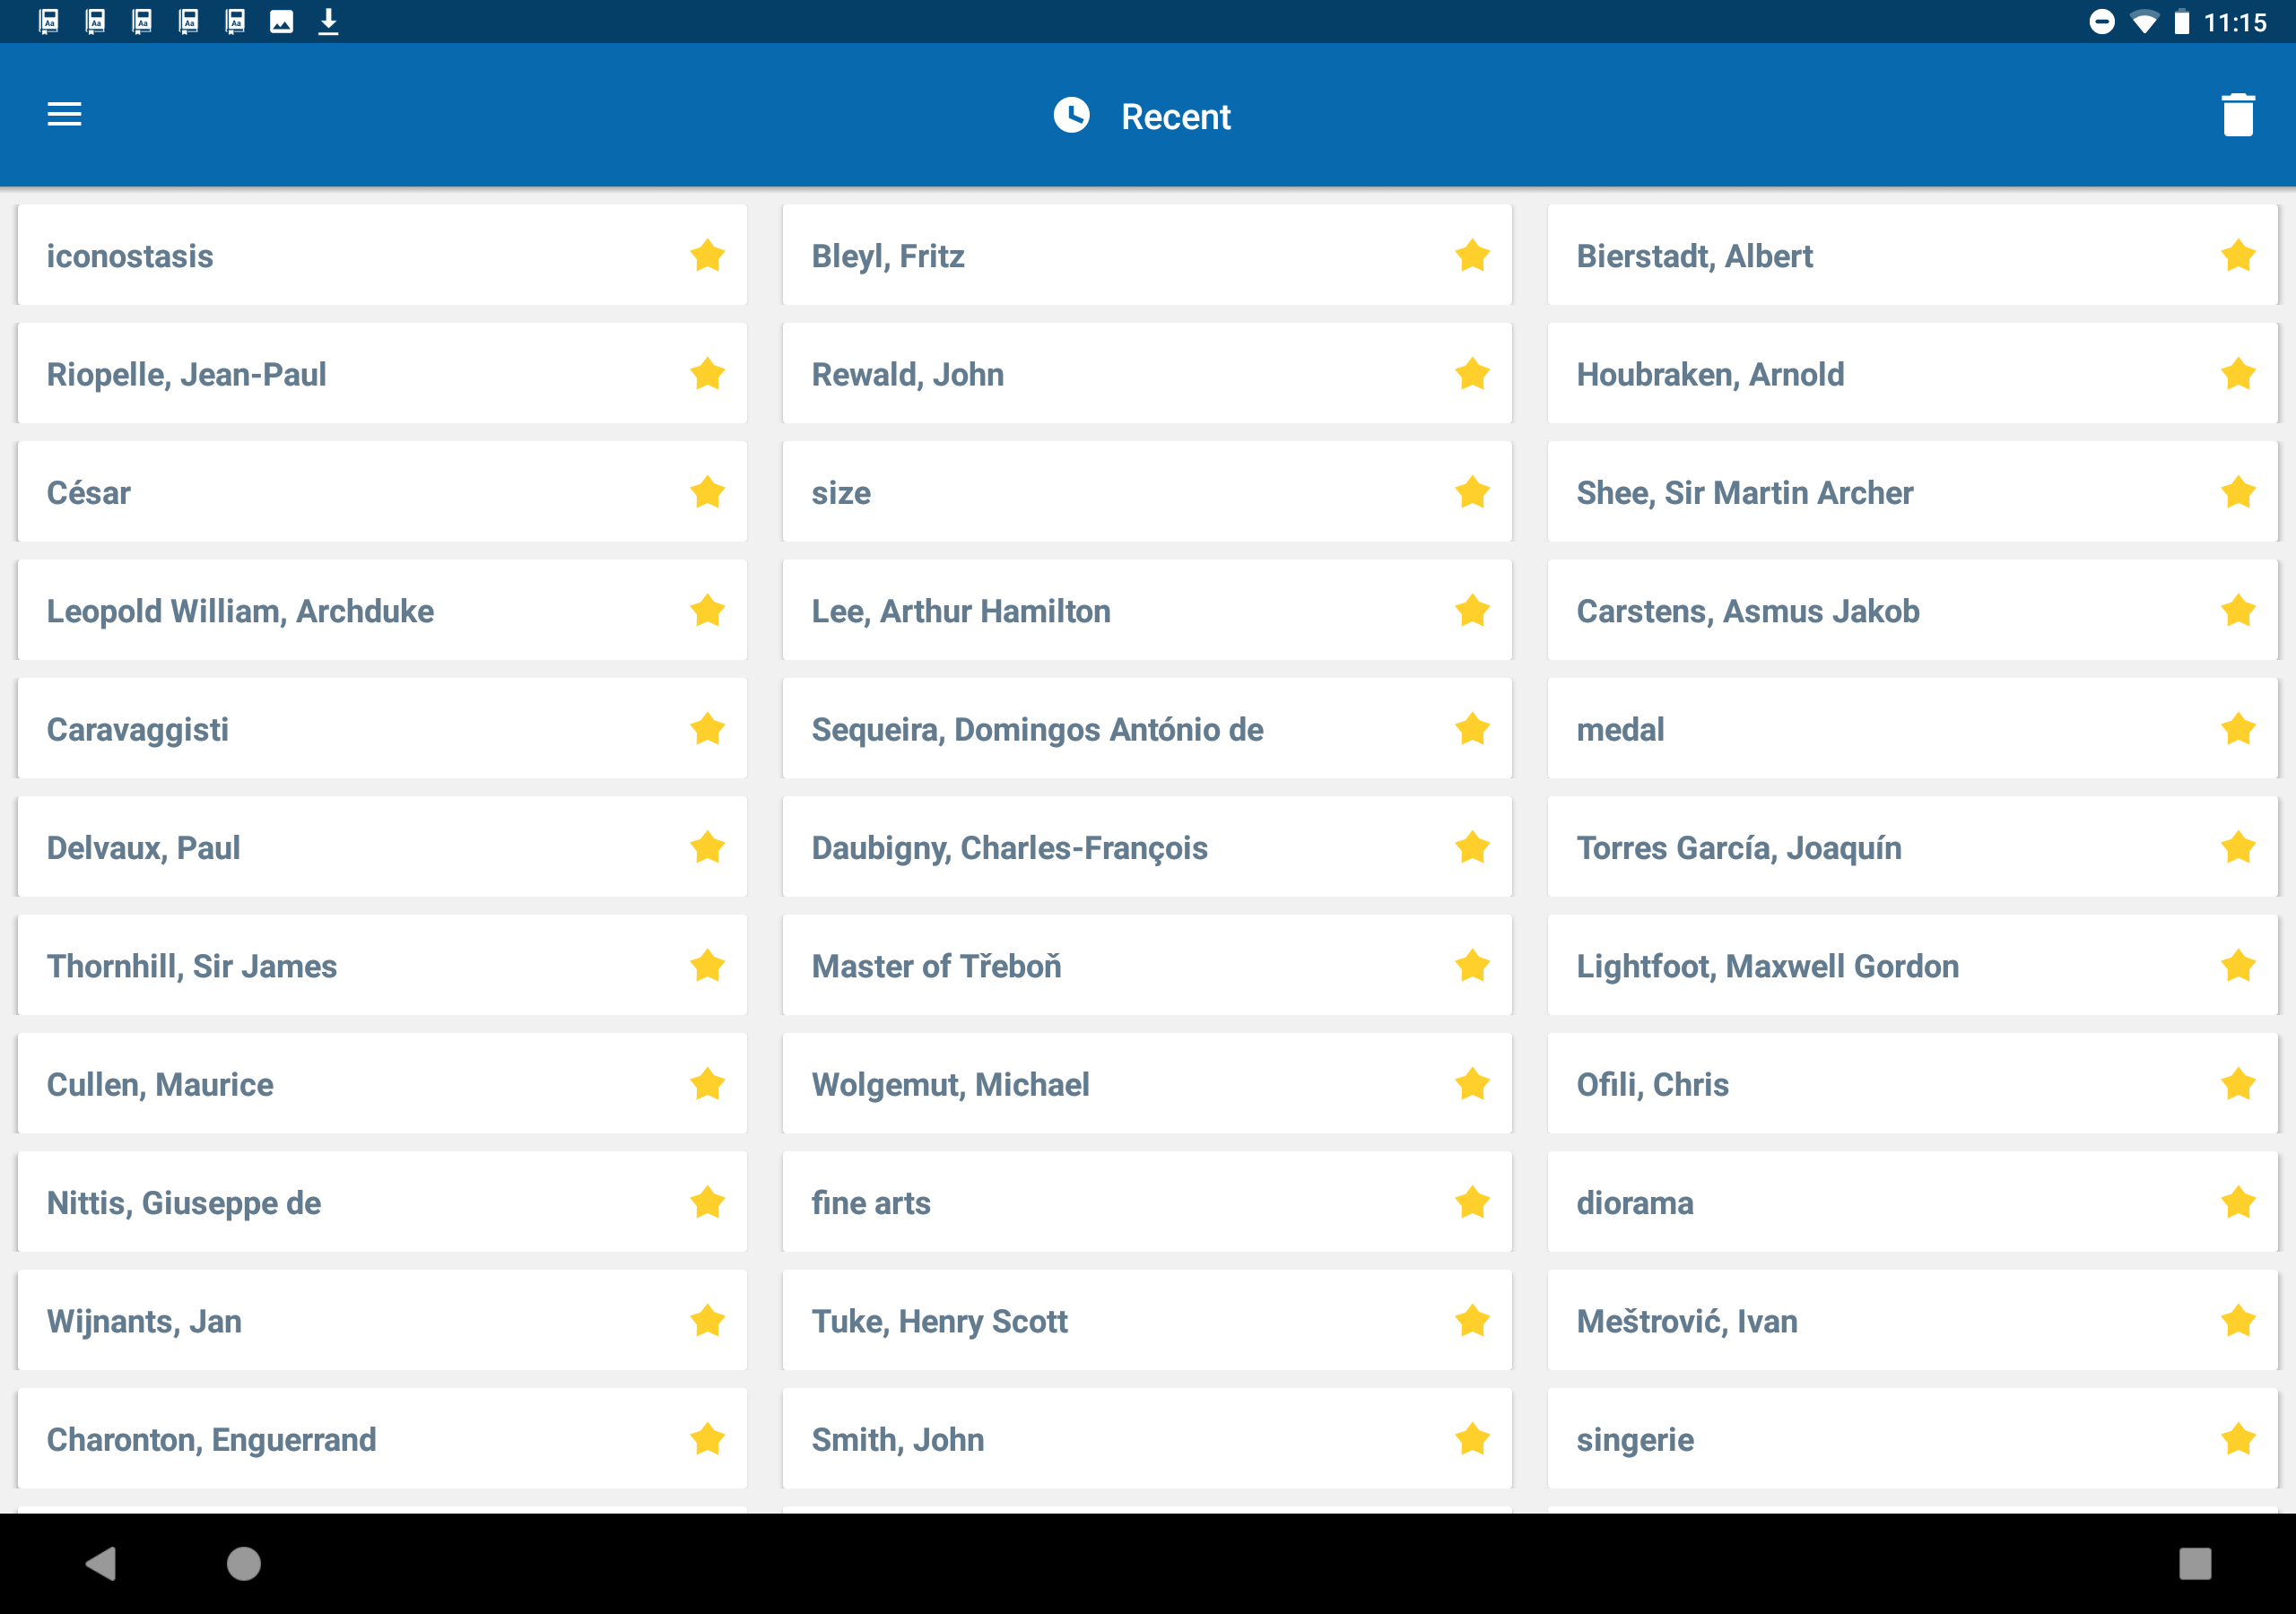This screenshot has height=1614, width=2296.
Task: Click the star for Meštrović, Ivan
Action: (x=2238, y=1321)
